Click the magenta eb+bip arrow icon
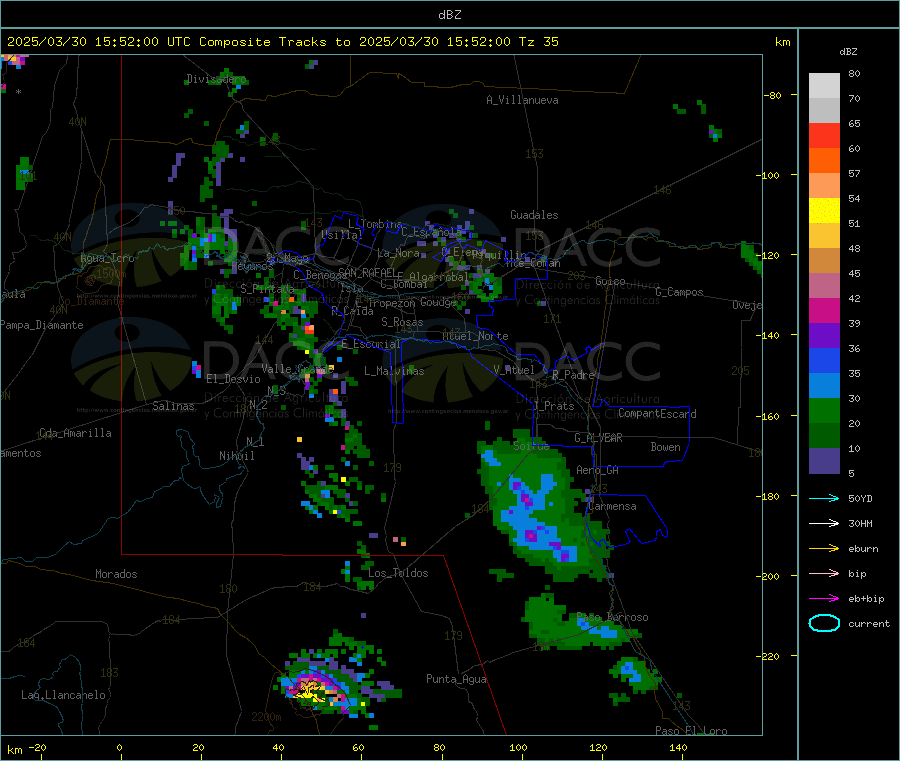This screenshot has width=900, height=761. pyautogui.click(x=824, y=598)
